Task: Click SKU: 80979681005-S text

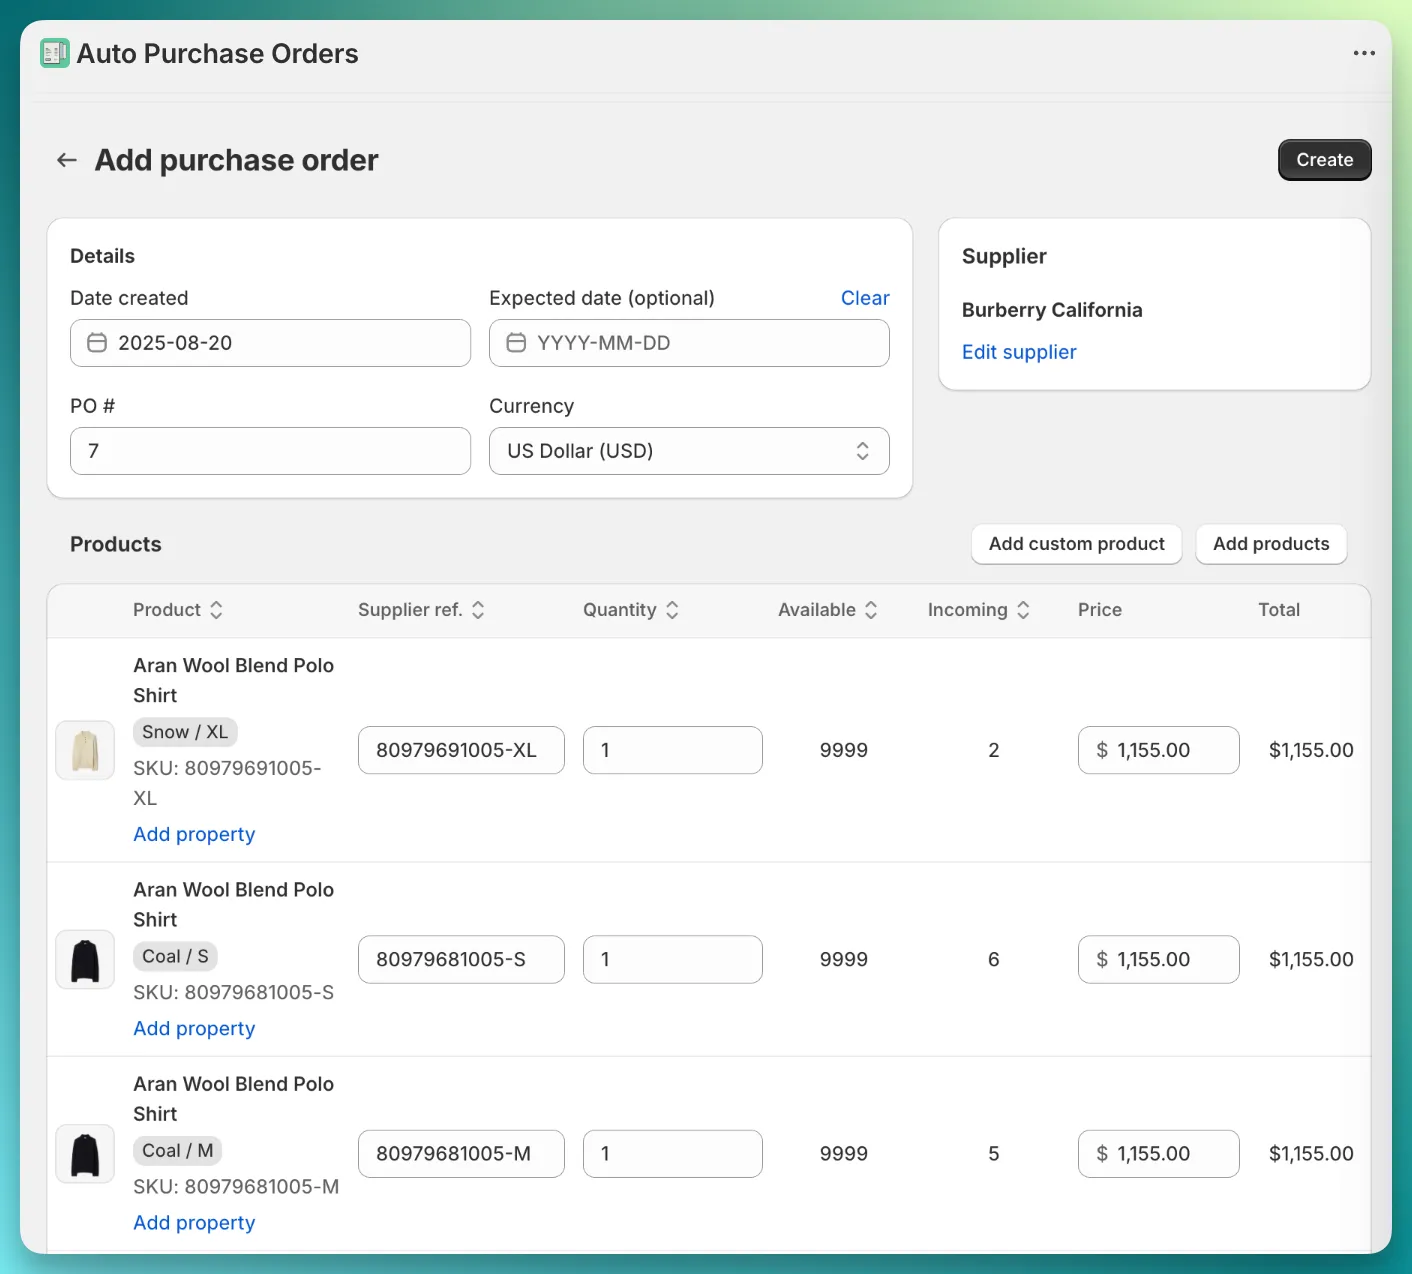Action: pyautogui.click(x=233, y=992)
